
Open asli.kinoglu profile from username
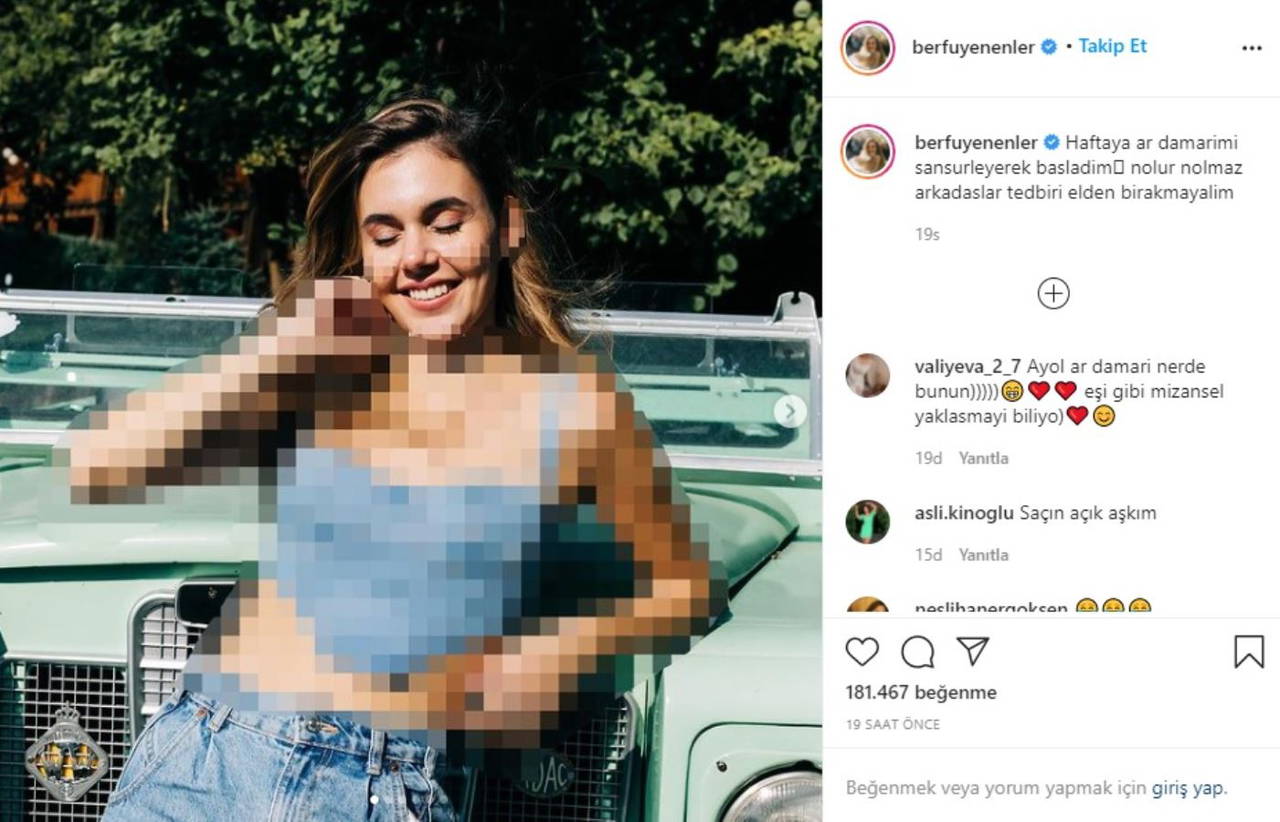[x=963, y=513]
